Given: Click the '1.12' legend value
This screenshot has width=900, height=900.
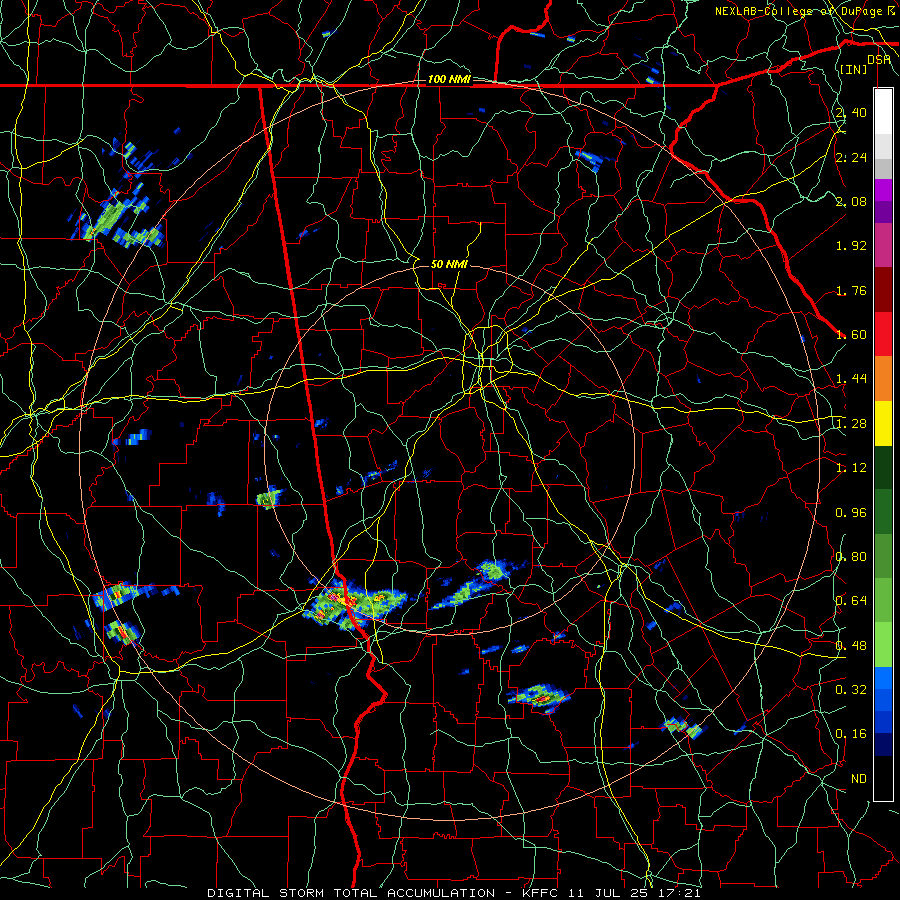Looking at the screenshot, I should click(x=851, y=468).
